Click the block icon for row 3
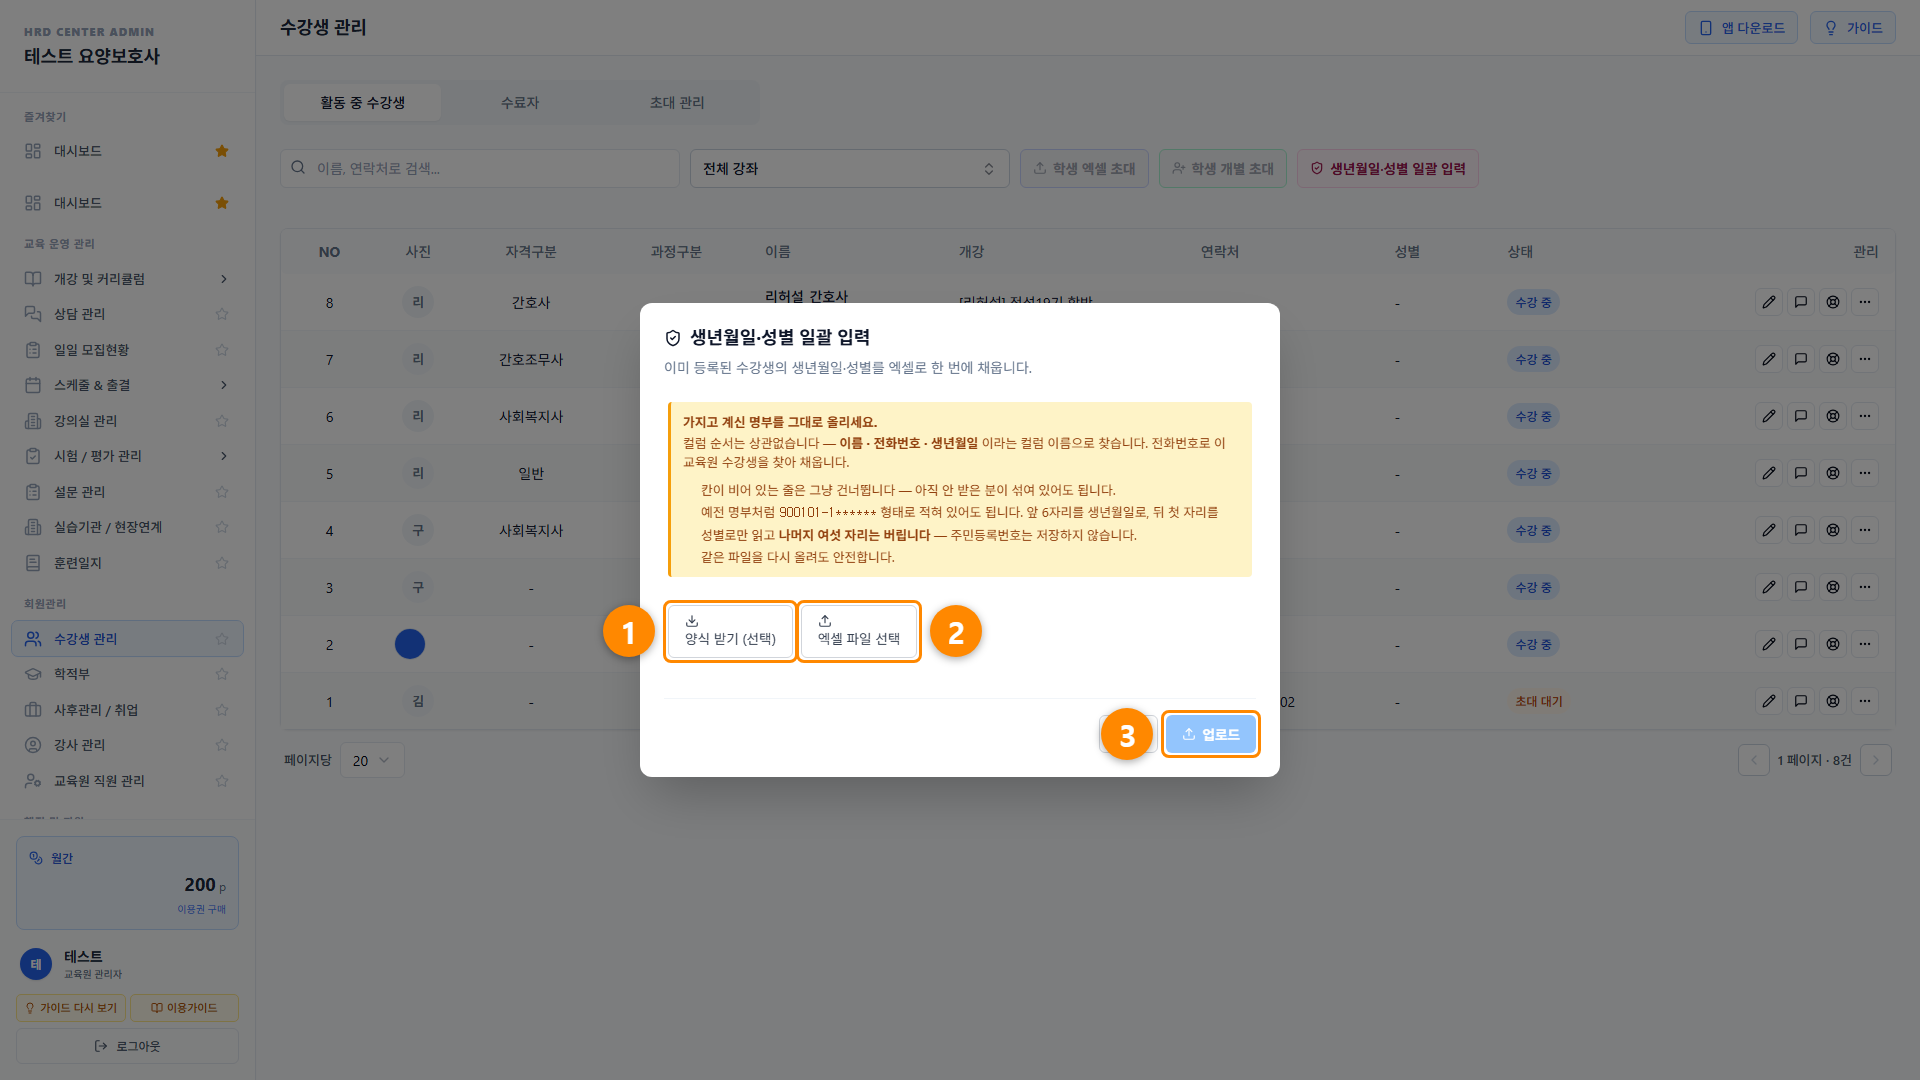Image resolution: width=1920 pixels, height=1080 pixels. [1833, 587]
